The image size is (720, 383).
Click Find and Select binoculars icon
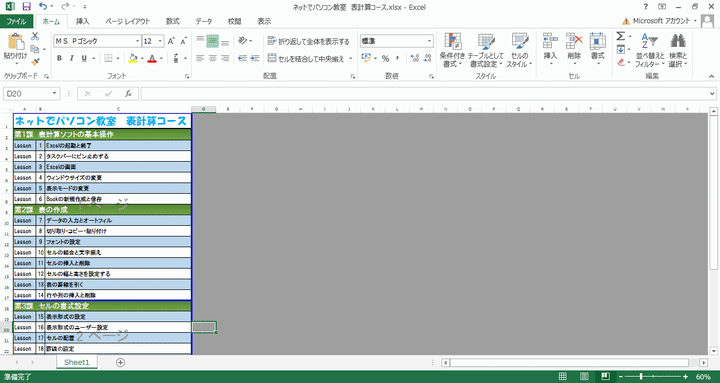678,51
